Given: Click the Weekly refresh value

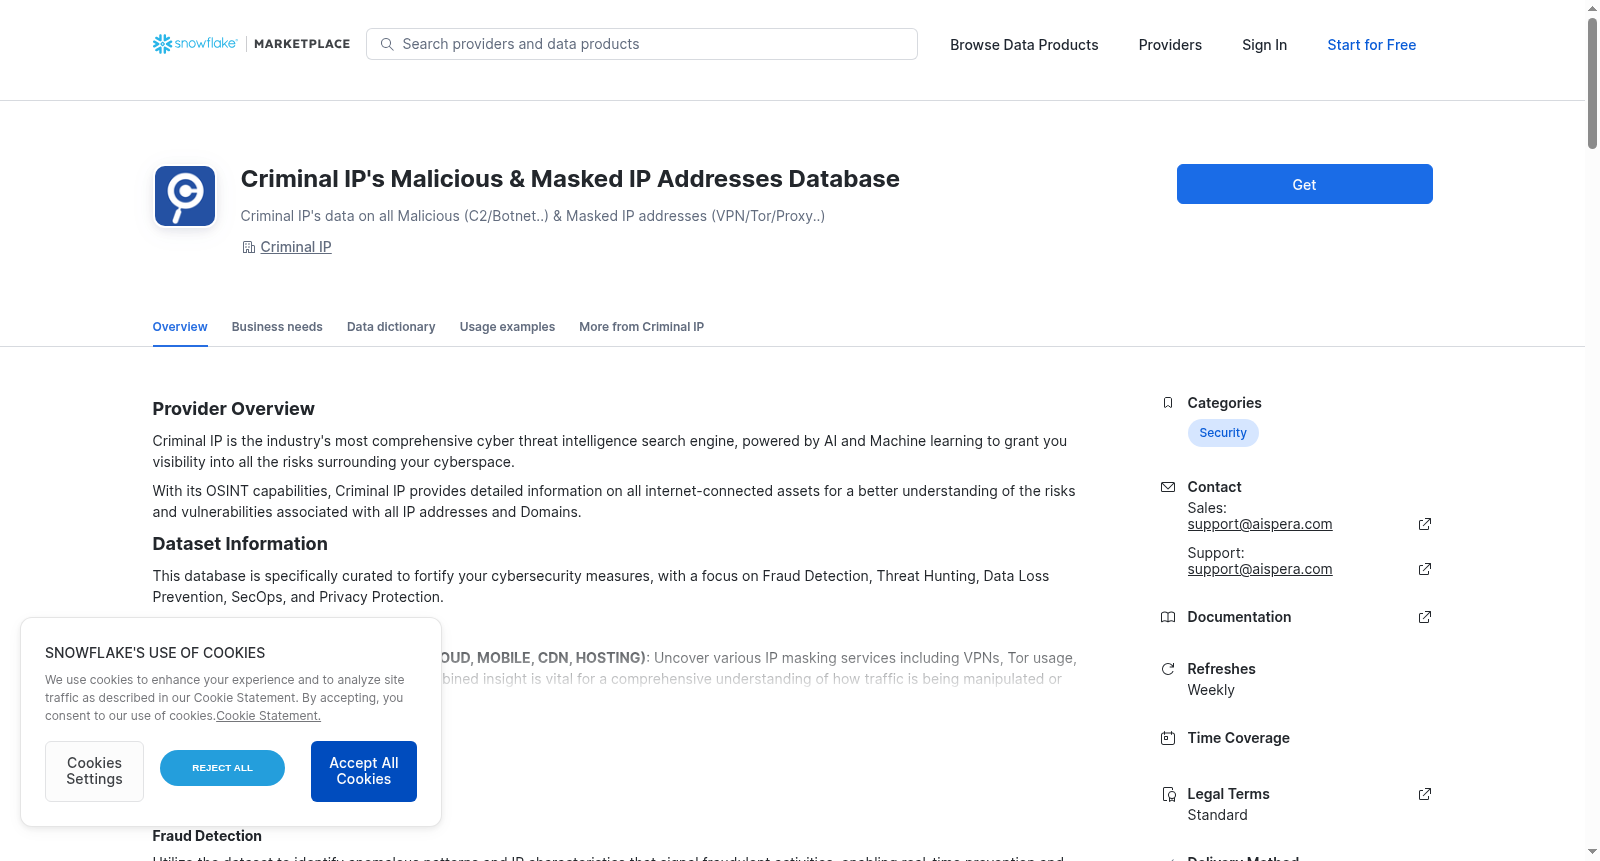Looking at the screenshot, I should click(1211, 690).
